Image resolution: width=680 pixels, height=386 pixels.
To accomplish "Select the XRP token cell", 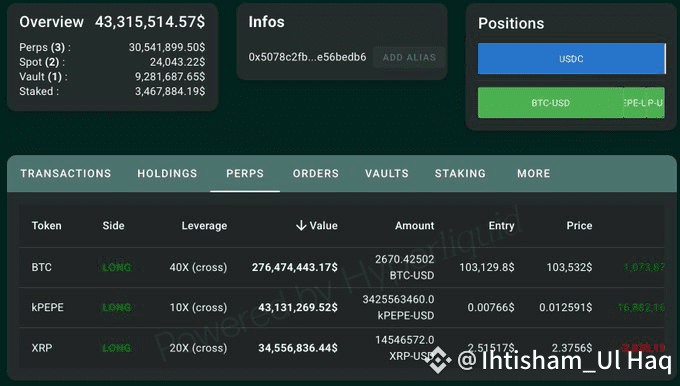I will point(42,348).
